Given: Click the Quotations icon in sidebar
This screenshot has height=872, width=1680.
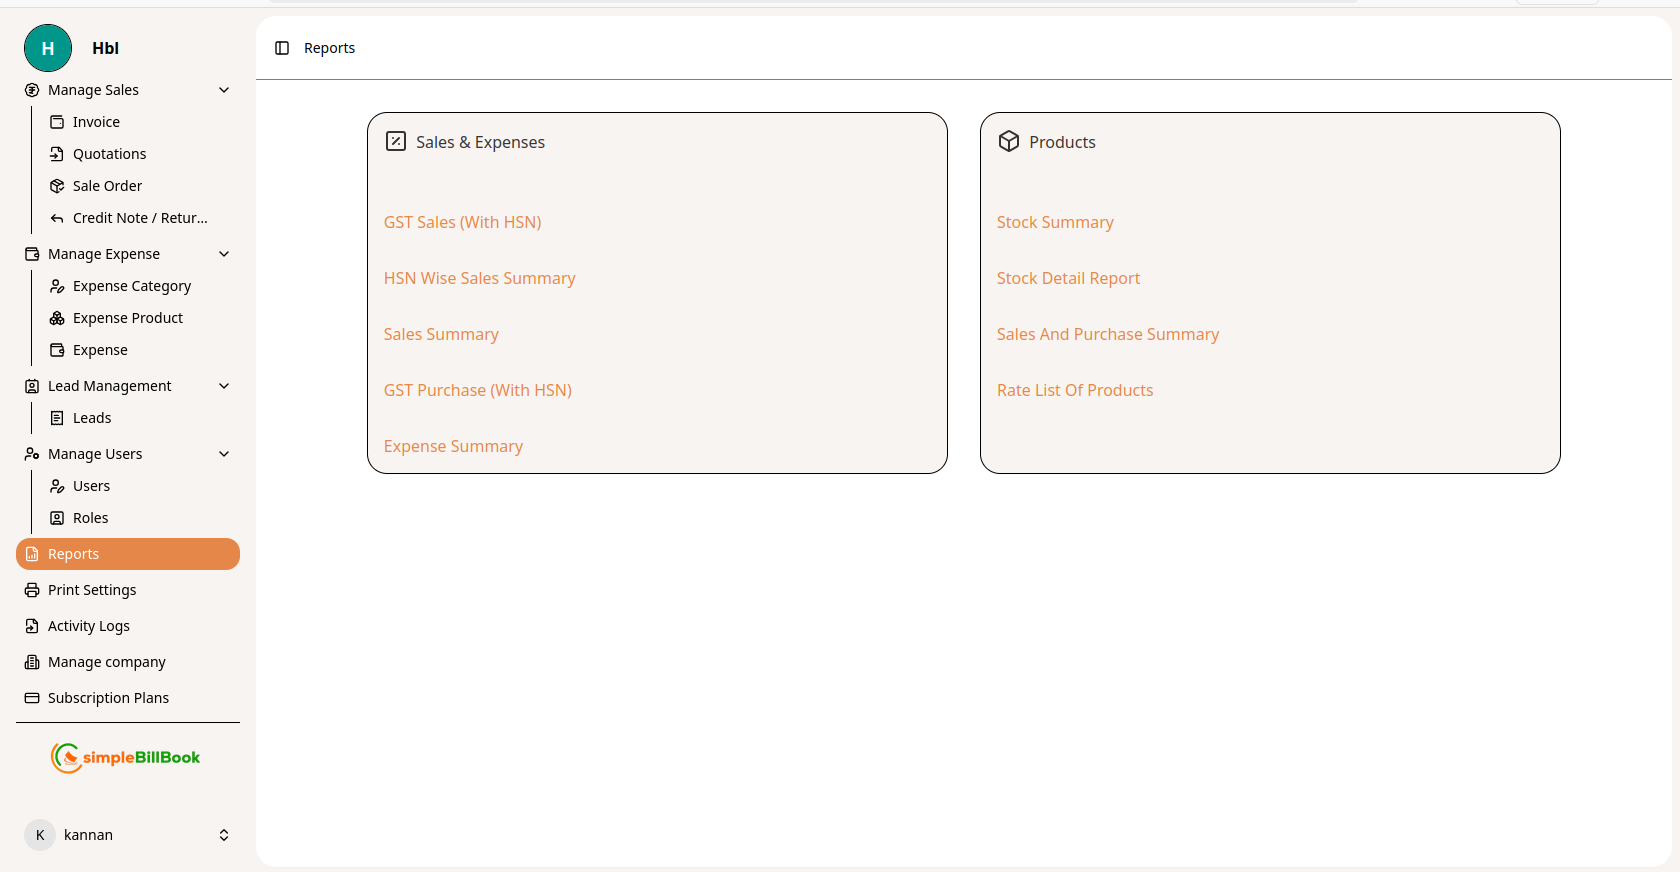Looking at the screenshot, I should [57, 154].
